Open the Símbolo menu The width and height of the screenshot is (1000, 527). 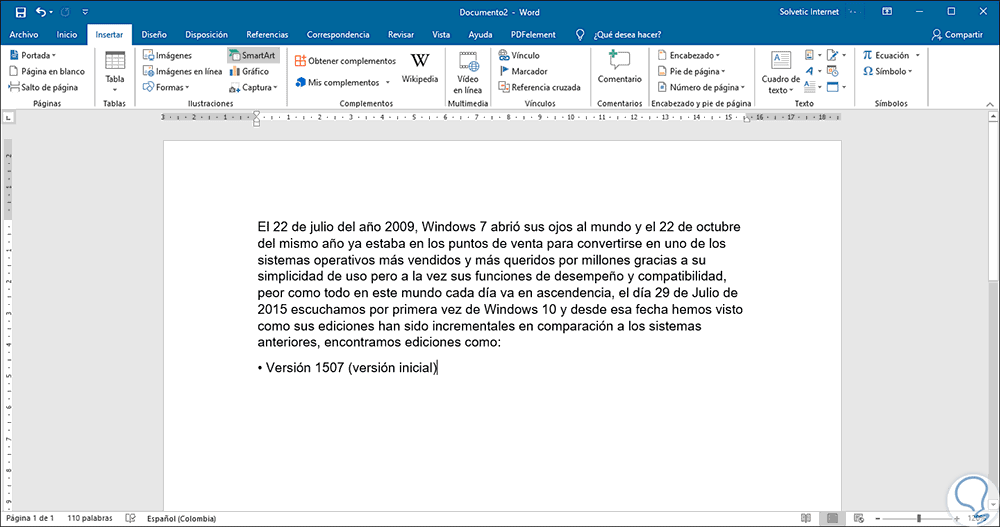887,71
